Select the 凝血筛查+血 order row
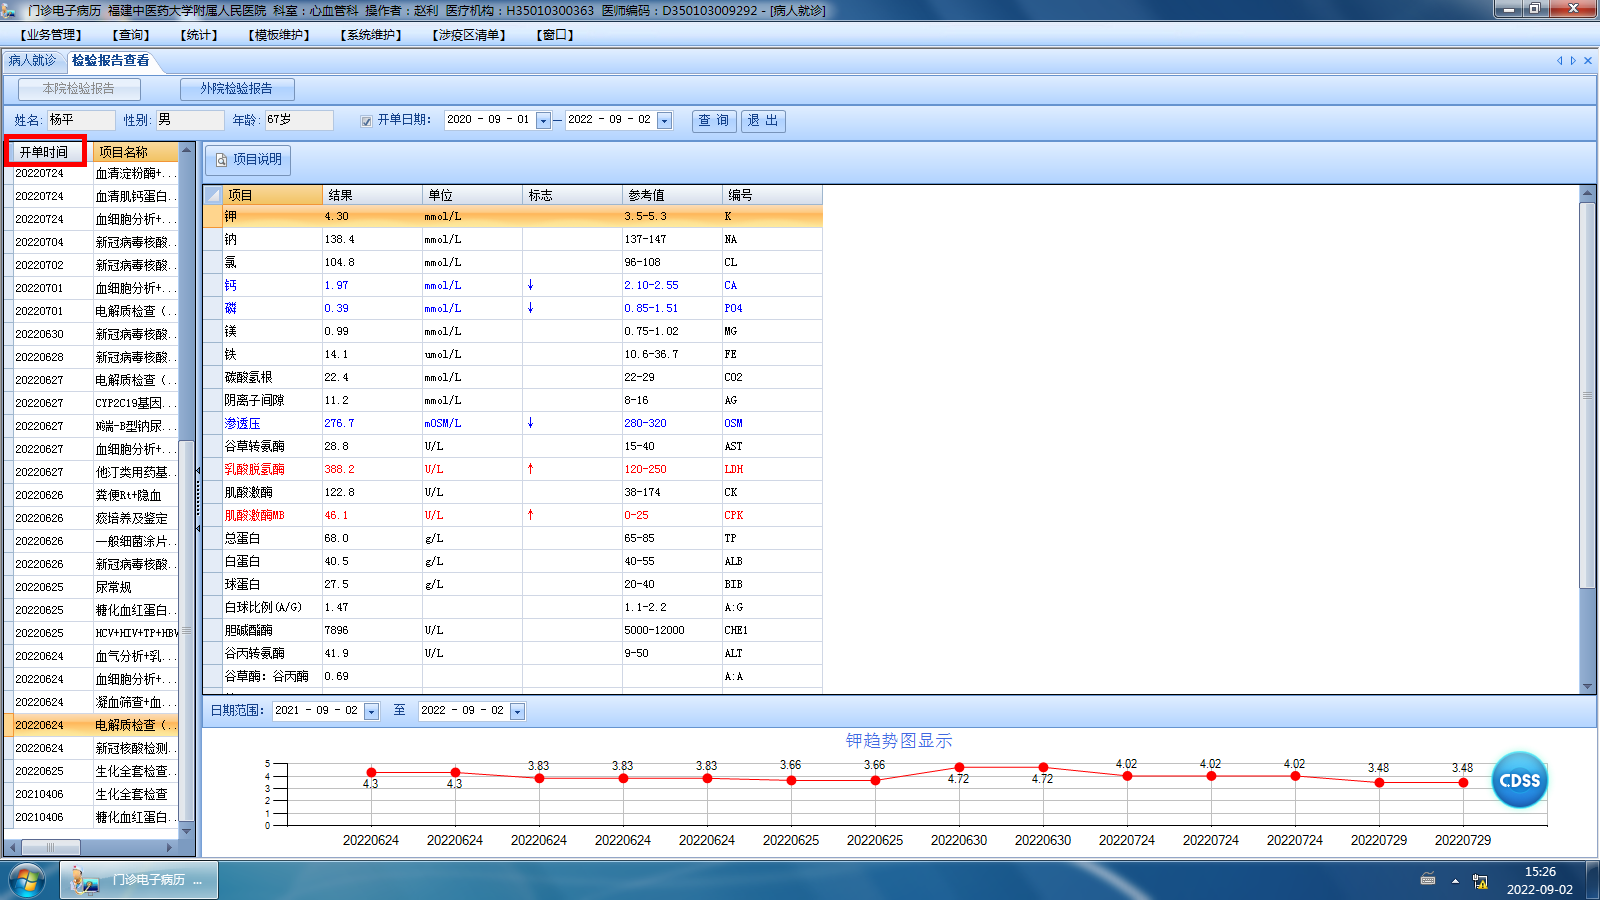1600x900 pixels. click(92, 703)
